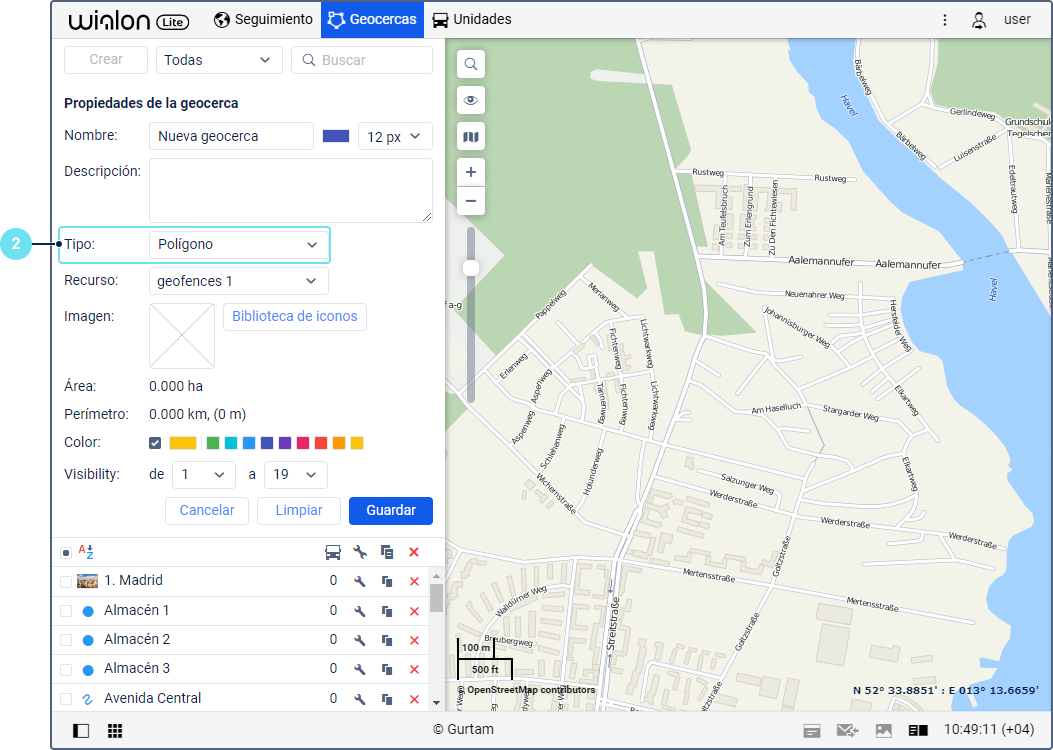1053x750 pixels.
Task: Copy the Avenida Central geofence
Action: click(387, 699)
